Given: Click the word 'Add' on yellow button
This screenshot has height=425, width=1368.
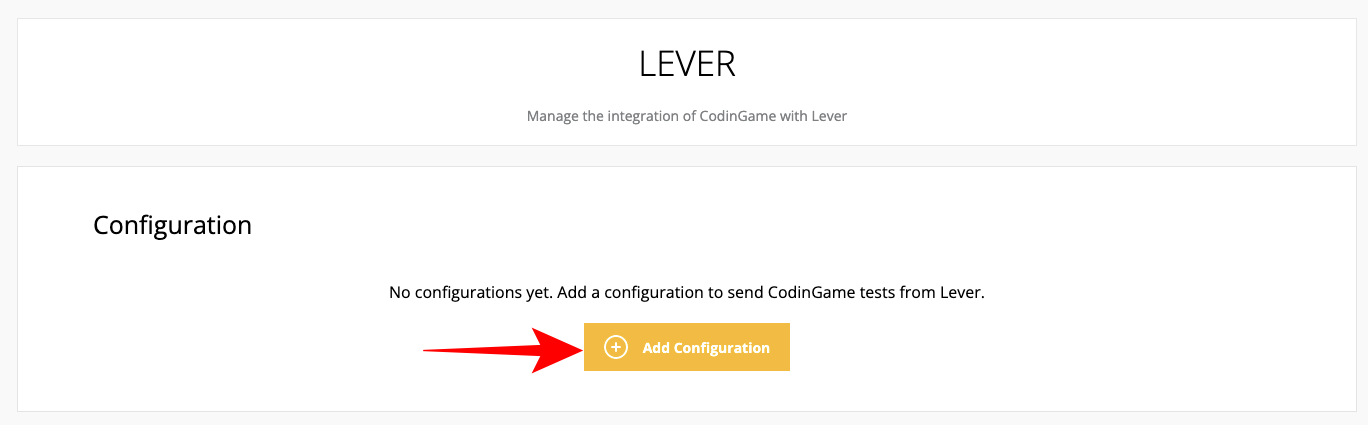Looking at the screenshot, I should [x=656, y=348].
